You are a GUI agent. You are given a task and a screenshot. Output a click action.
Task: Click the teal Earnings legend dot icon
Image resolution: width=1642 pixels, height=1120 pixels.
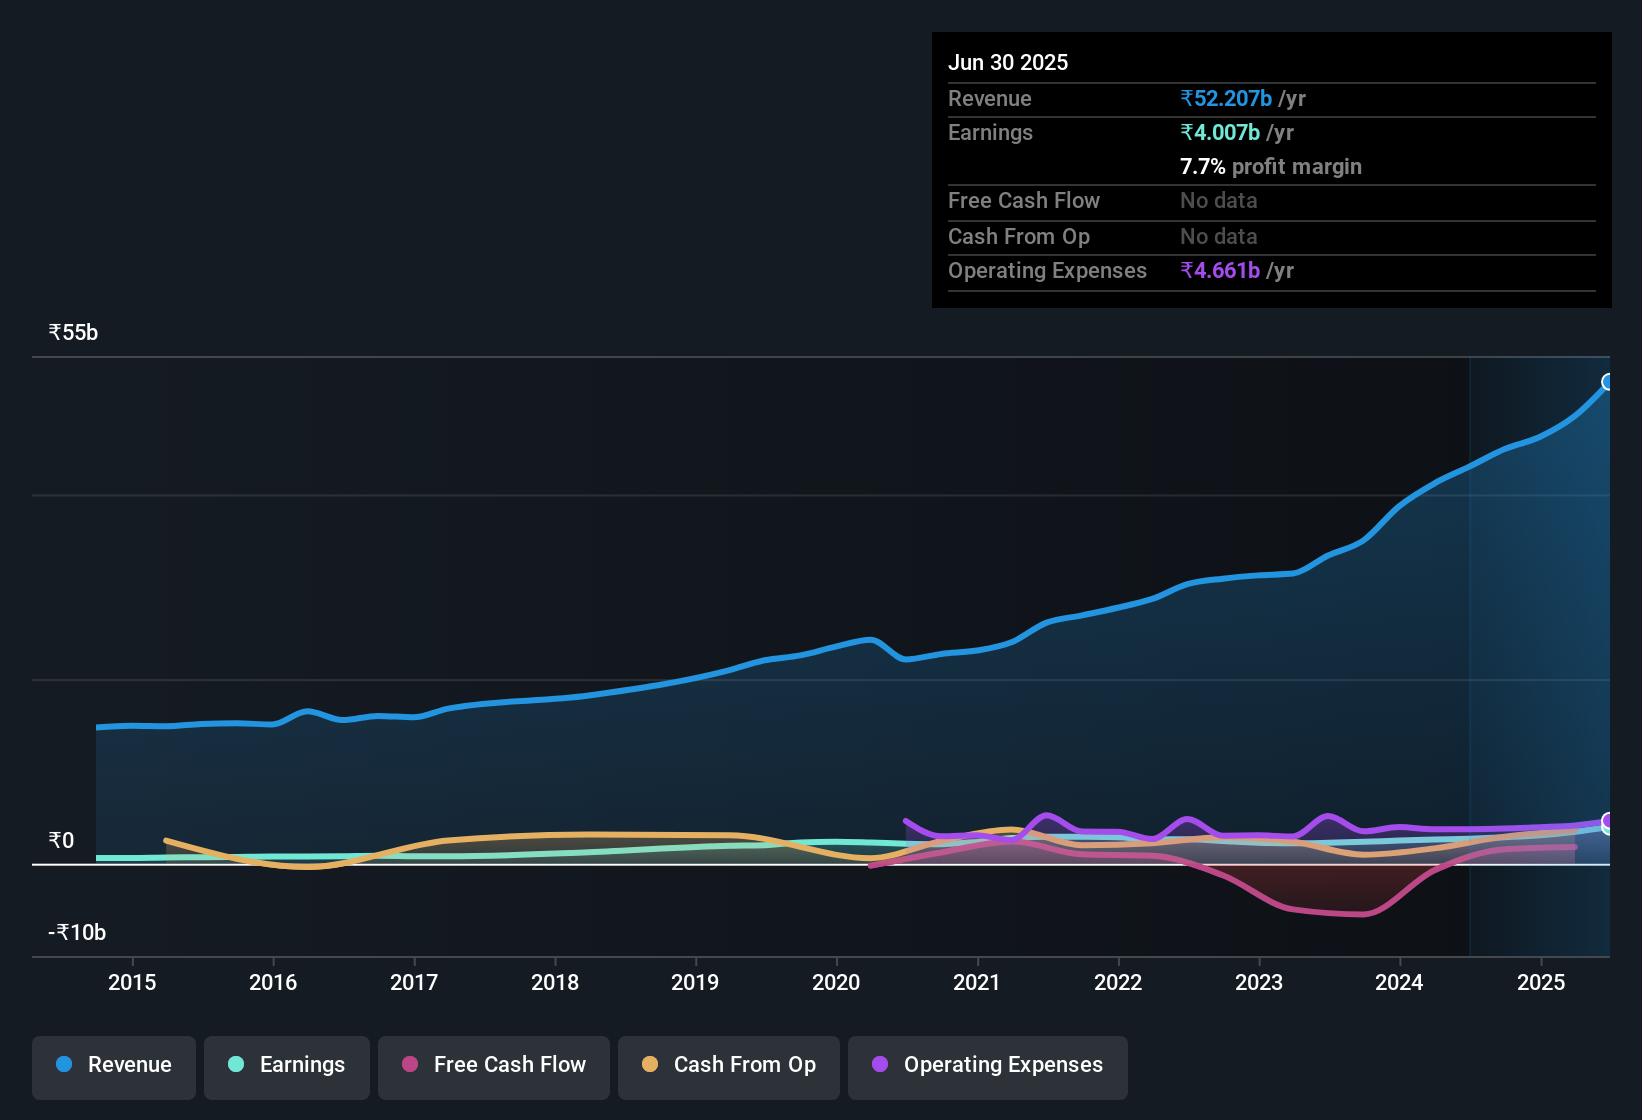(x=236, y=1065)
